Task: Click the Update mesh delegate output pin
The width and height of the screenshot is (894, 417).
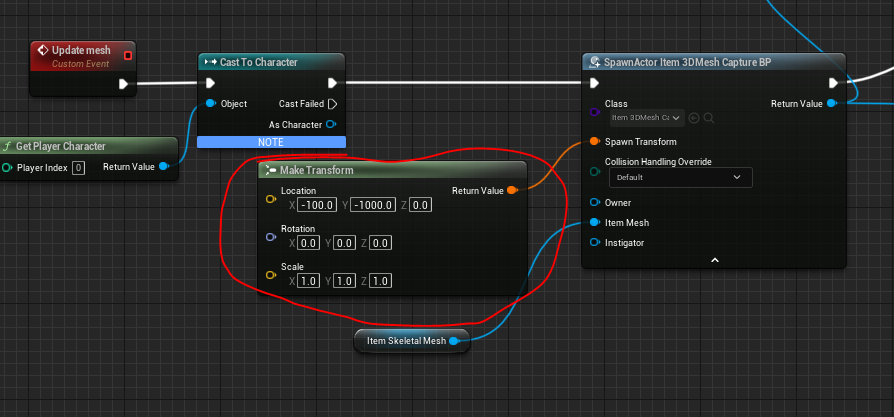Action: [128, 55]
